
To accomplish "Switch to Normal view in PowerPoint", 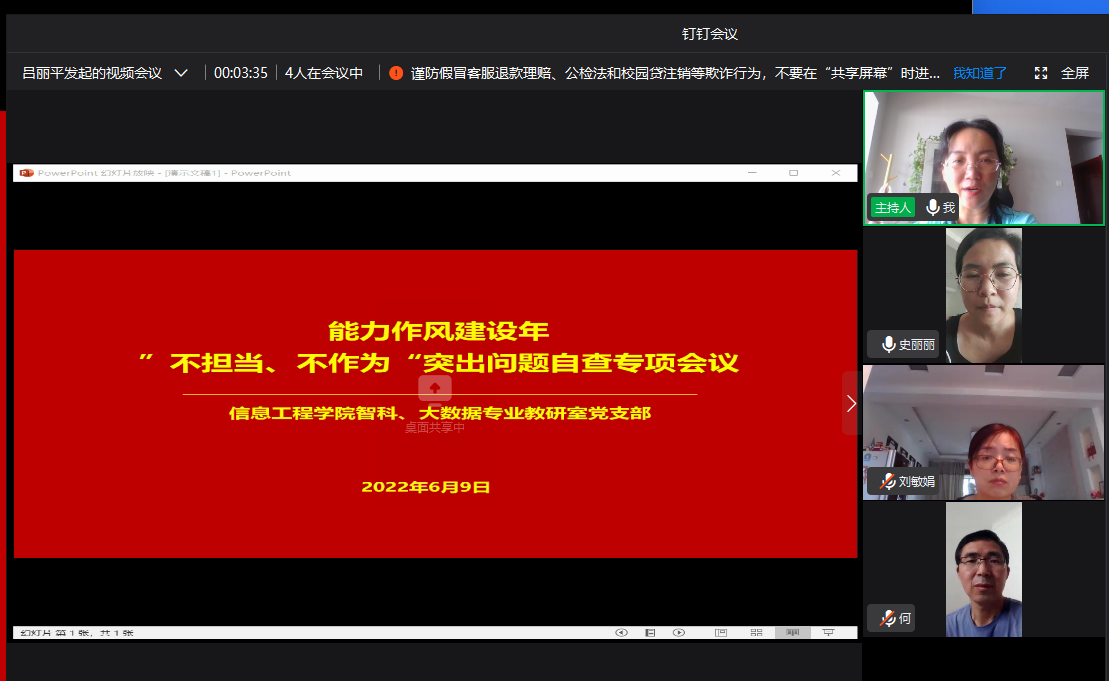I will 720,632.
